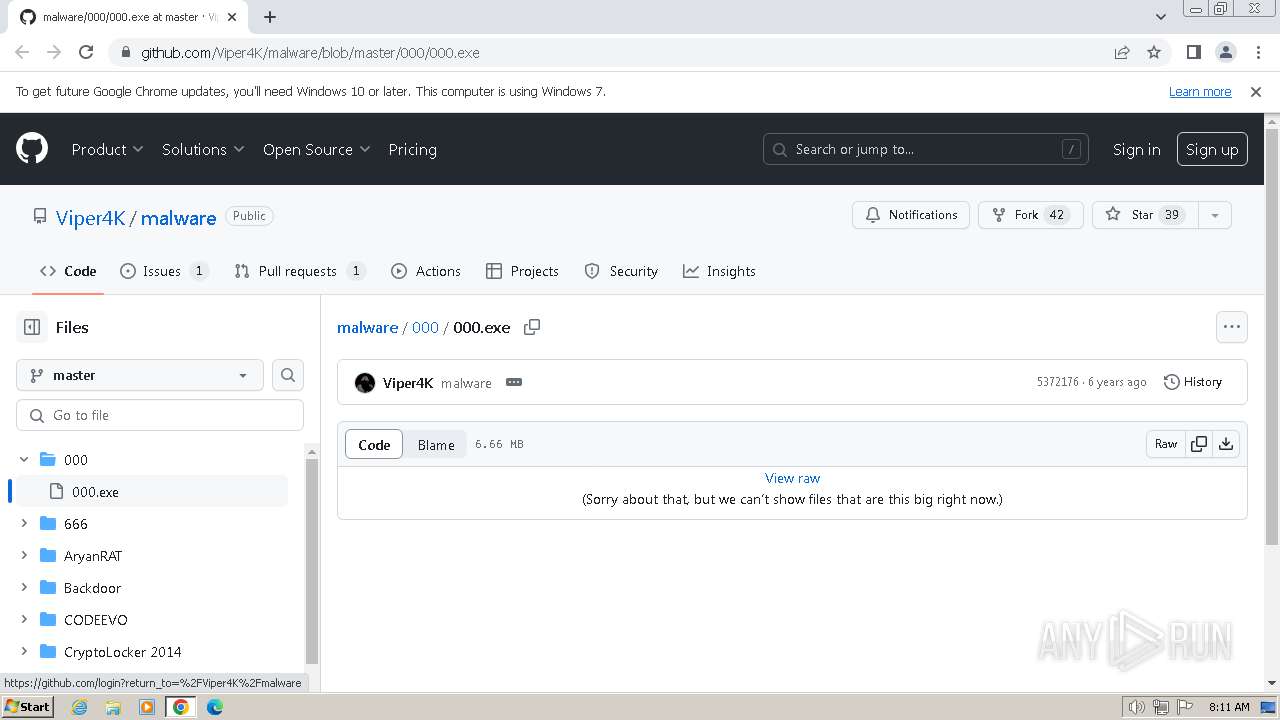Image resolution: width=1280 pixels, height=720 pixels.
Task: Expand the Backdoor folder
Action: tap(25, 587)
